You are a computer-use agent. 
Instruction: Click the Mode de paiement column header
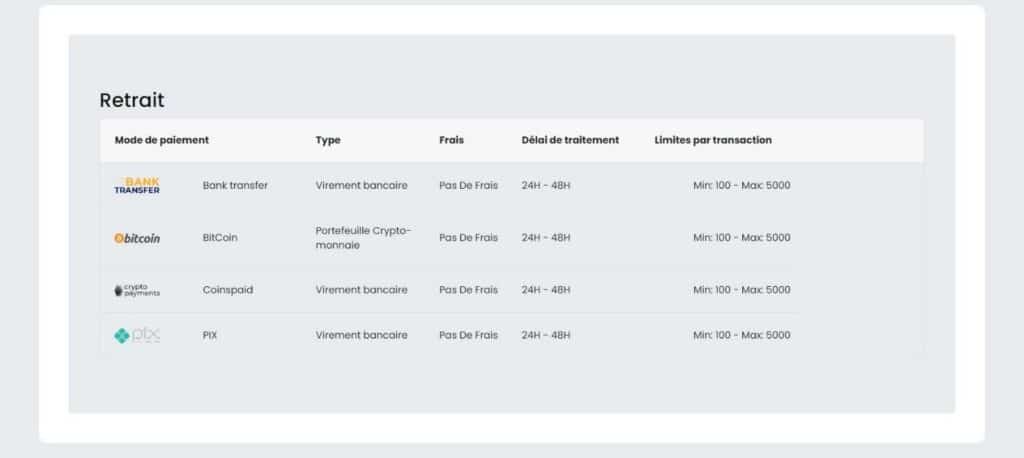pyautogui.click(x=162, y=140)
